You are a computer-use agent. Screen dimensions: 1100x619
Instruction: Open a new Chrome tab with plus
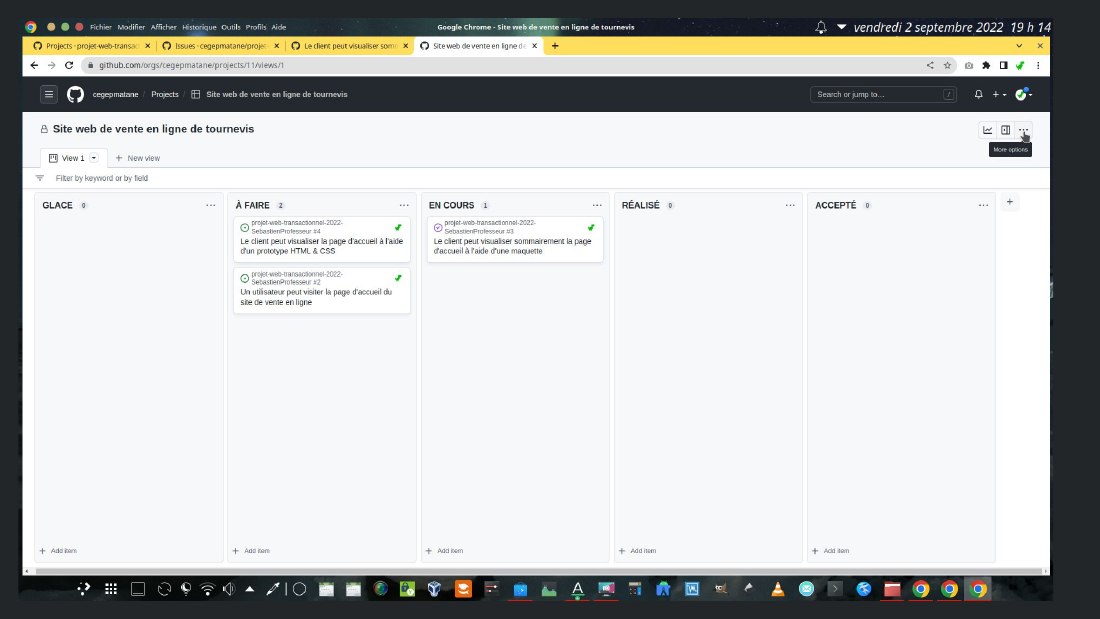pos(555,46)
